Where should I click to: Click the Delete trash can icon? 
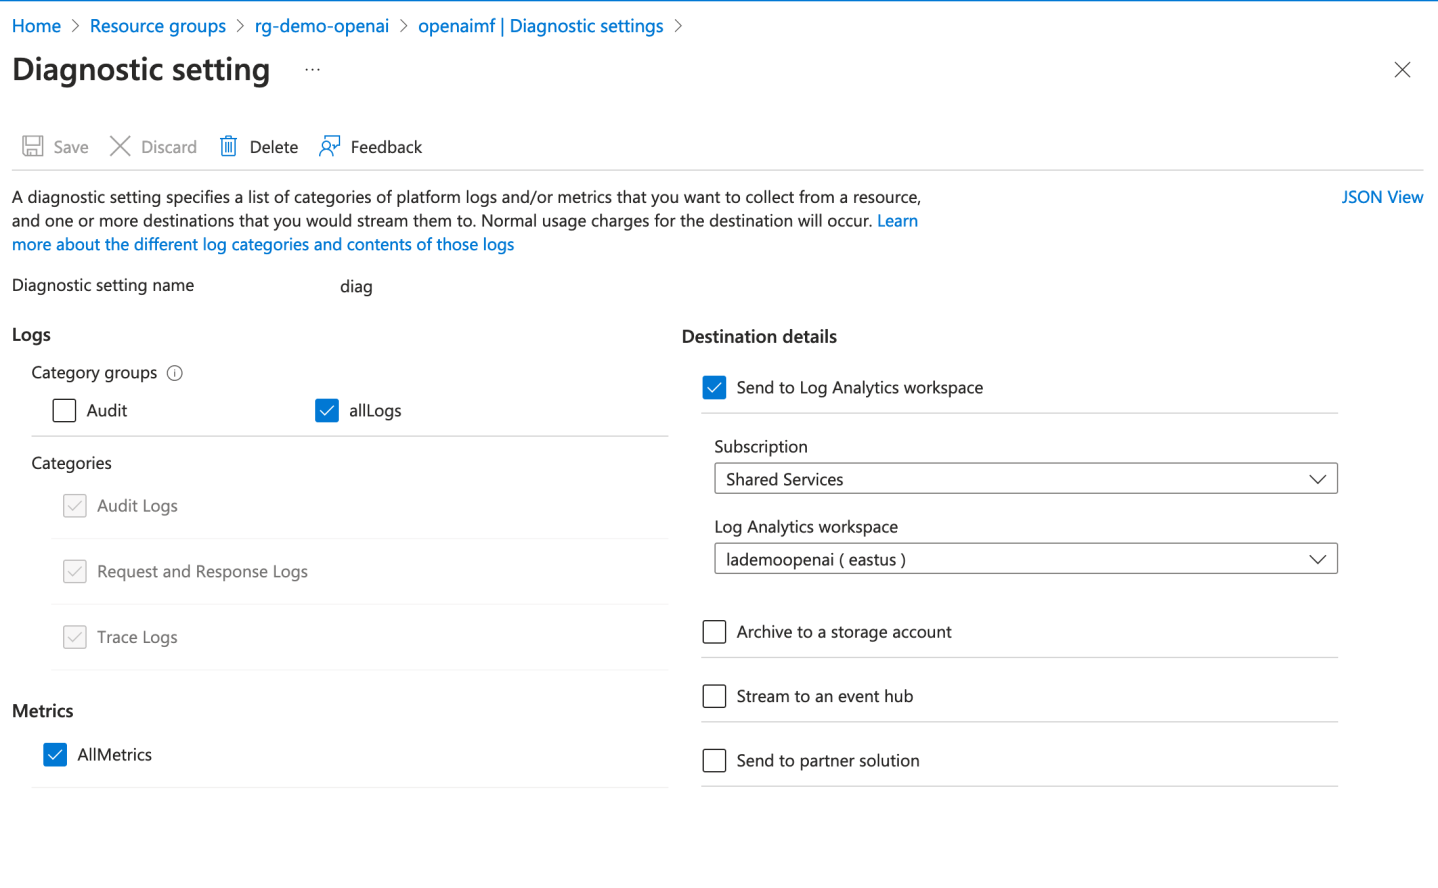click(x=229, y=147)
